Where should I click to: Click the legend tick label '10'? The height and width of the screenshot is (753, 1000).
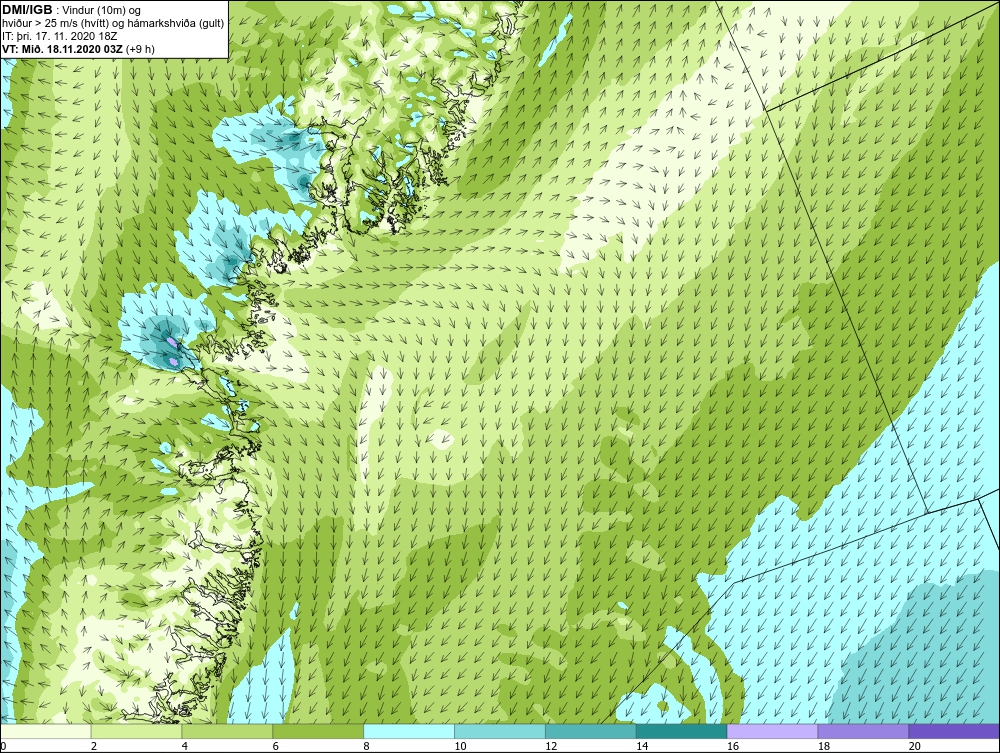click(460, 746)
